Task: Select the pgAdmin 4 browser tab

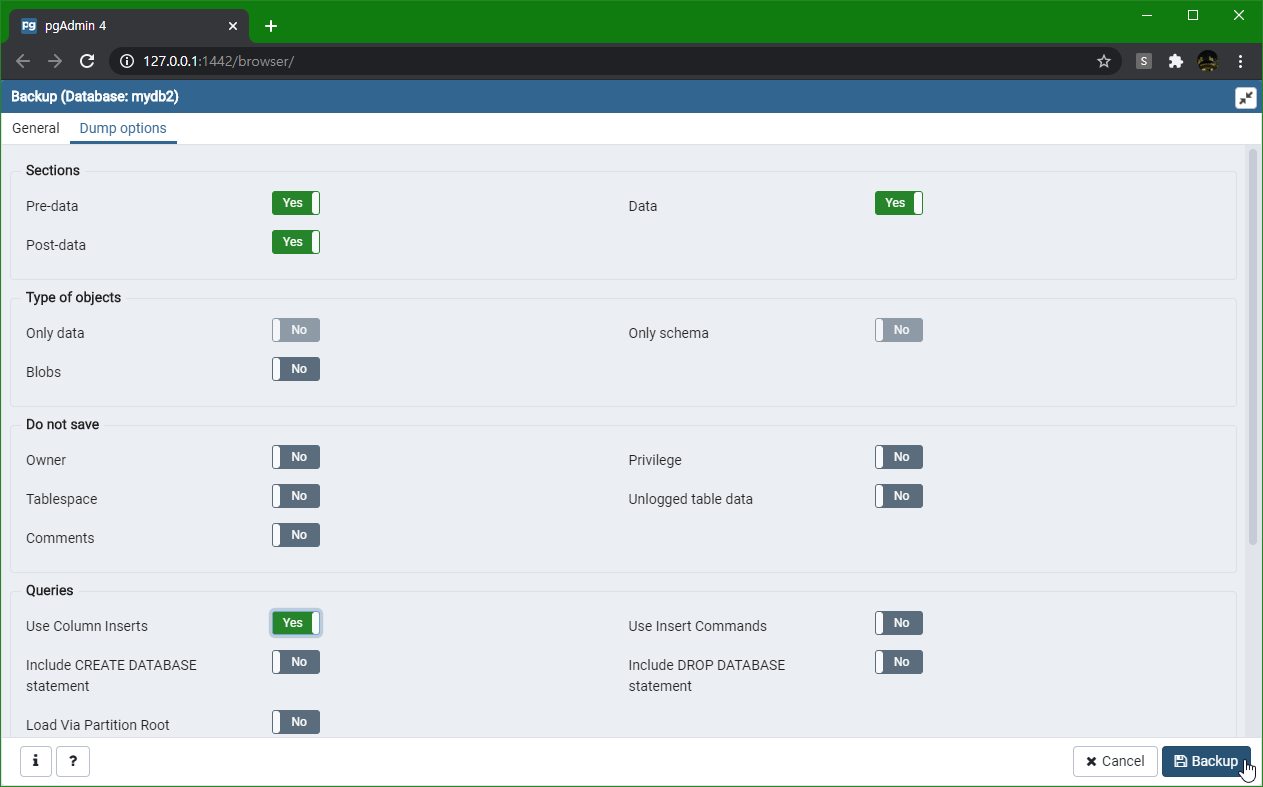Action: tap(130, 26)
